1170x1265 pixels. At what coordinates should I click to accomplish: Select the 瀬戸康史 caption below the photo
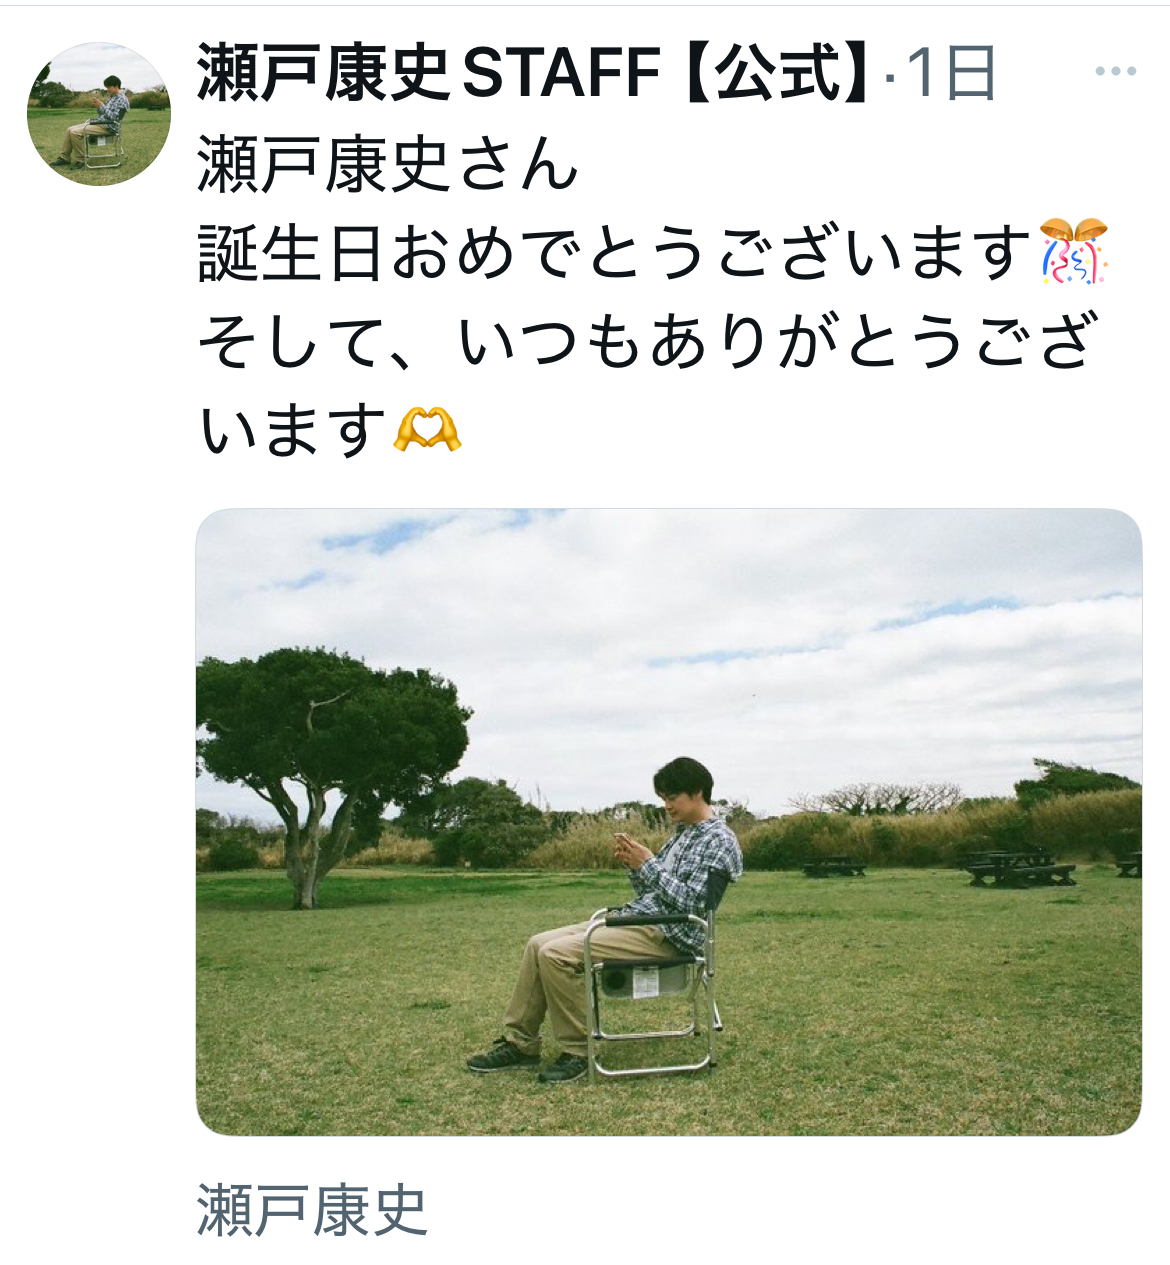coord(313,1210)
